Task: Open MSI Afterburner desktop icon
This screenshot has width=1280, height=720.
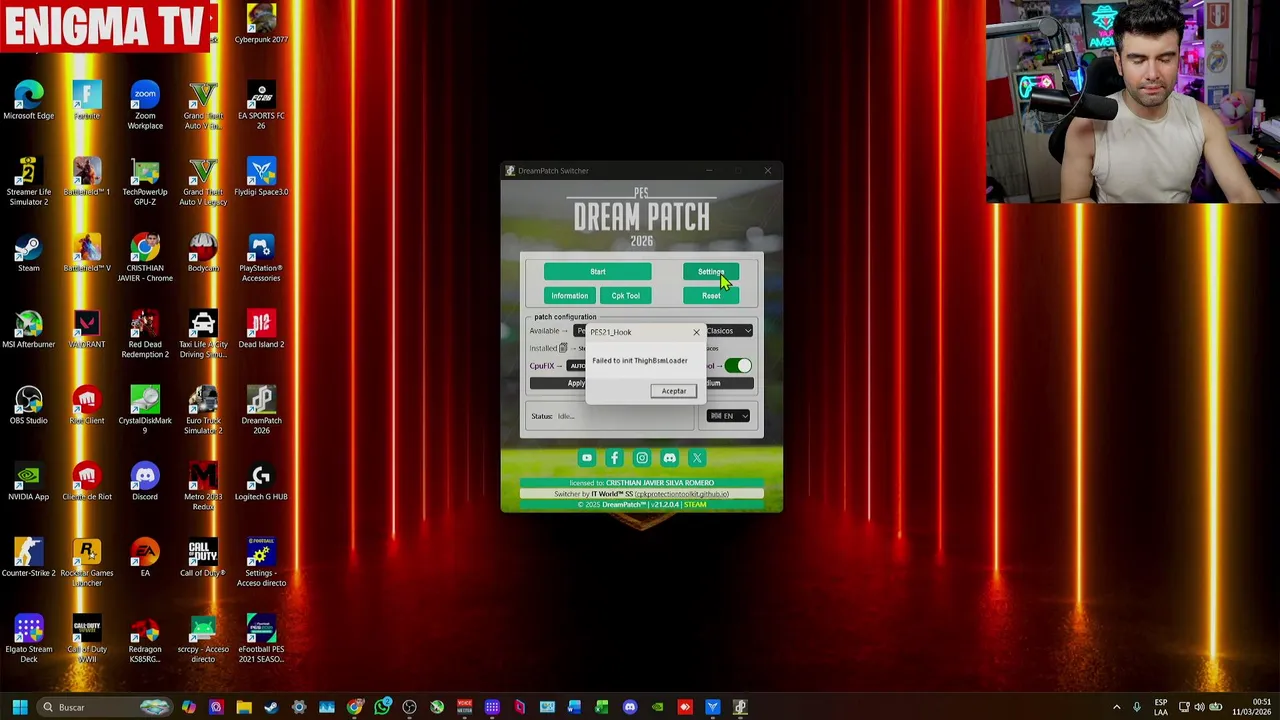Action: (x=29, y=329)
